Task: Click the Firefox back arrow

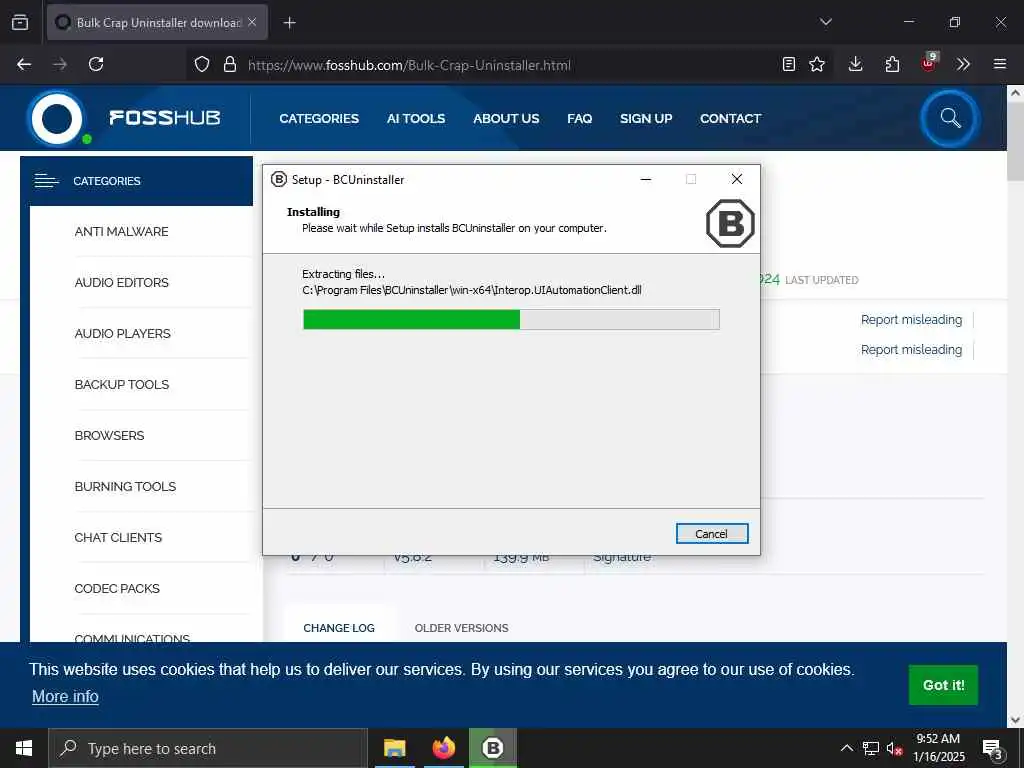Action: pyautogui.click(x=24, y=64)
